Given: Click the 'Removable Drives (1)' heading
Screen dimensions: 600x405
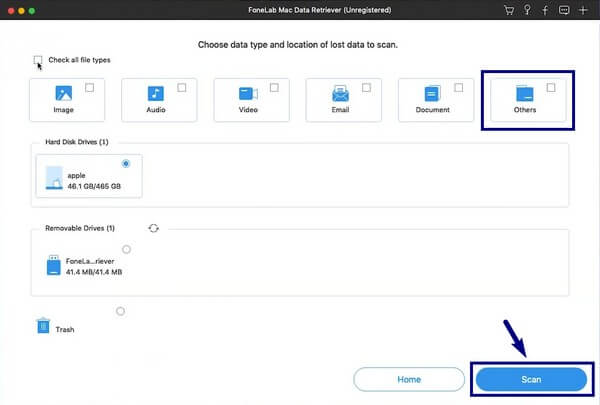Looking at the screenshot, I should pos(80,228).
